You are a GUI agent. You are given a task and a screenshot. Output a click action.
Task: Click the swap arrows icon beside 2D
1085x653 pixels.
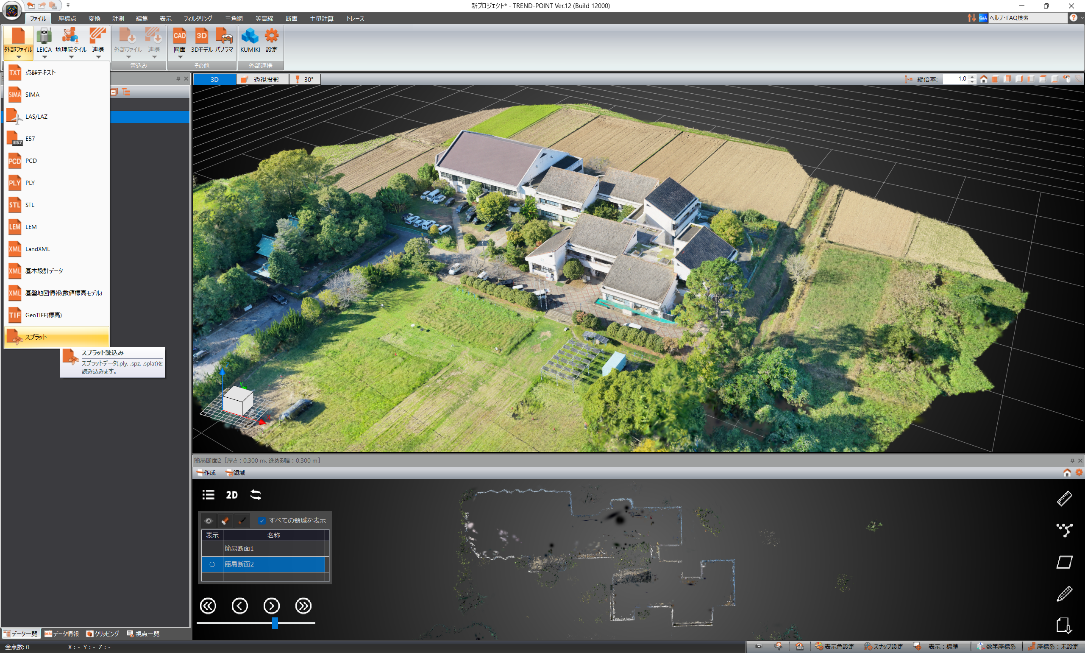[256, 494]
